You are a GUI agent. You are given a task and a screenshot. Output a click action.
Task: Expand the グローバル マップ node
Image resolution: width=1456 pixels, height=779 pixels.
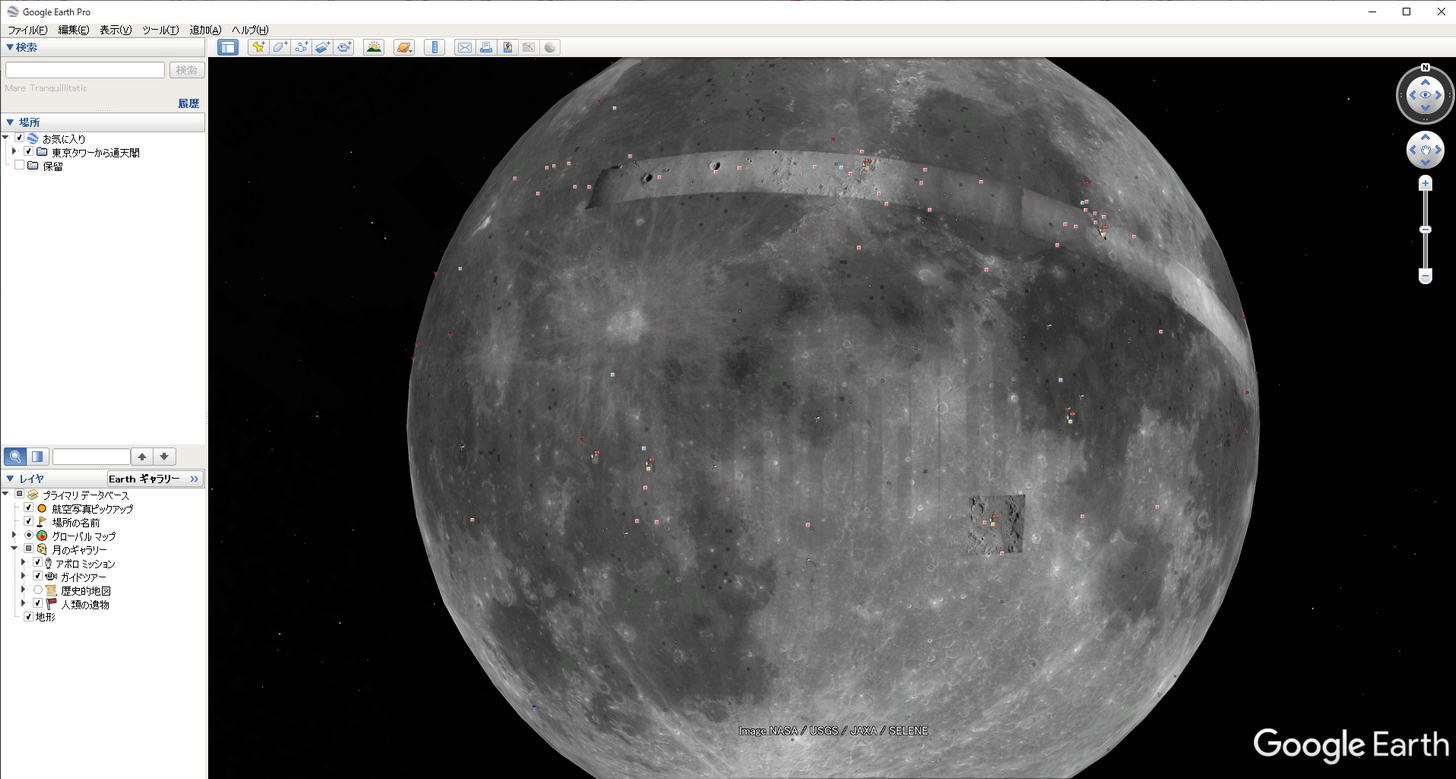point(14,536)
